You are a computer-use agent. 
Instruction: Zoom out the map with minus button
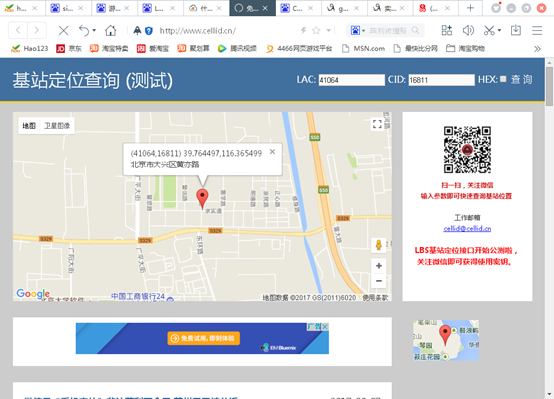pos(379,281)
